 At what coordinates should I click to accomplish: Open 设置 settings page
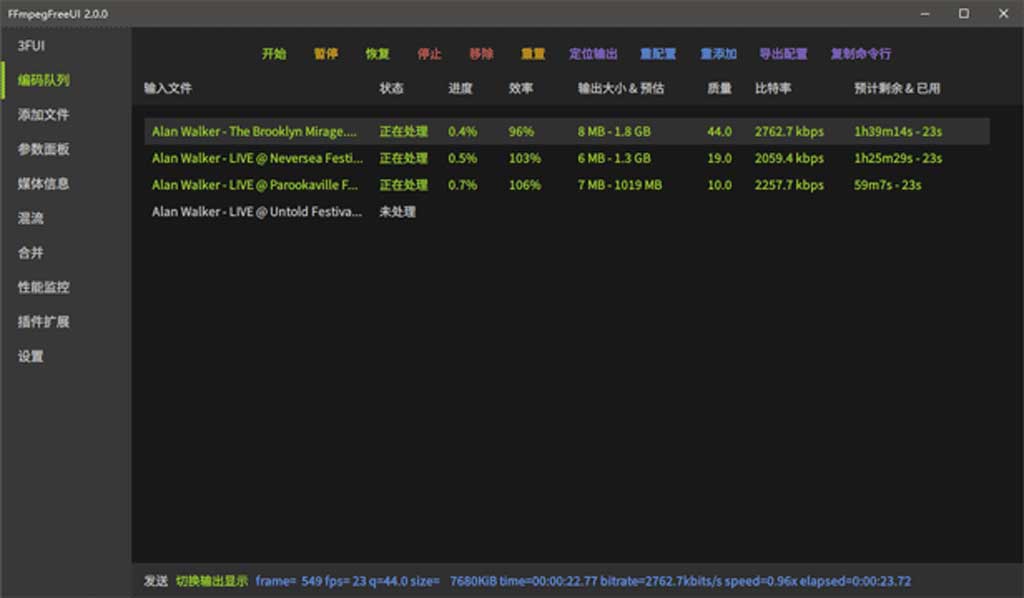[x=31, y=356]
